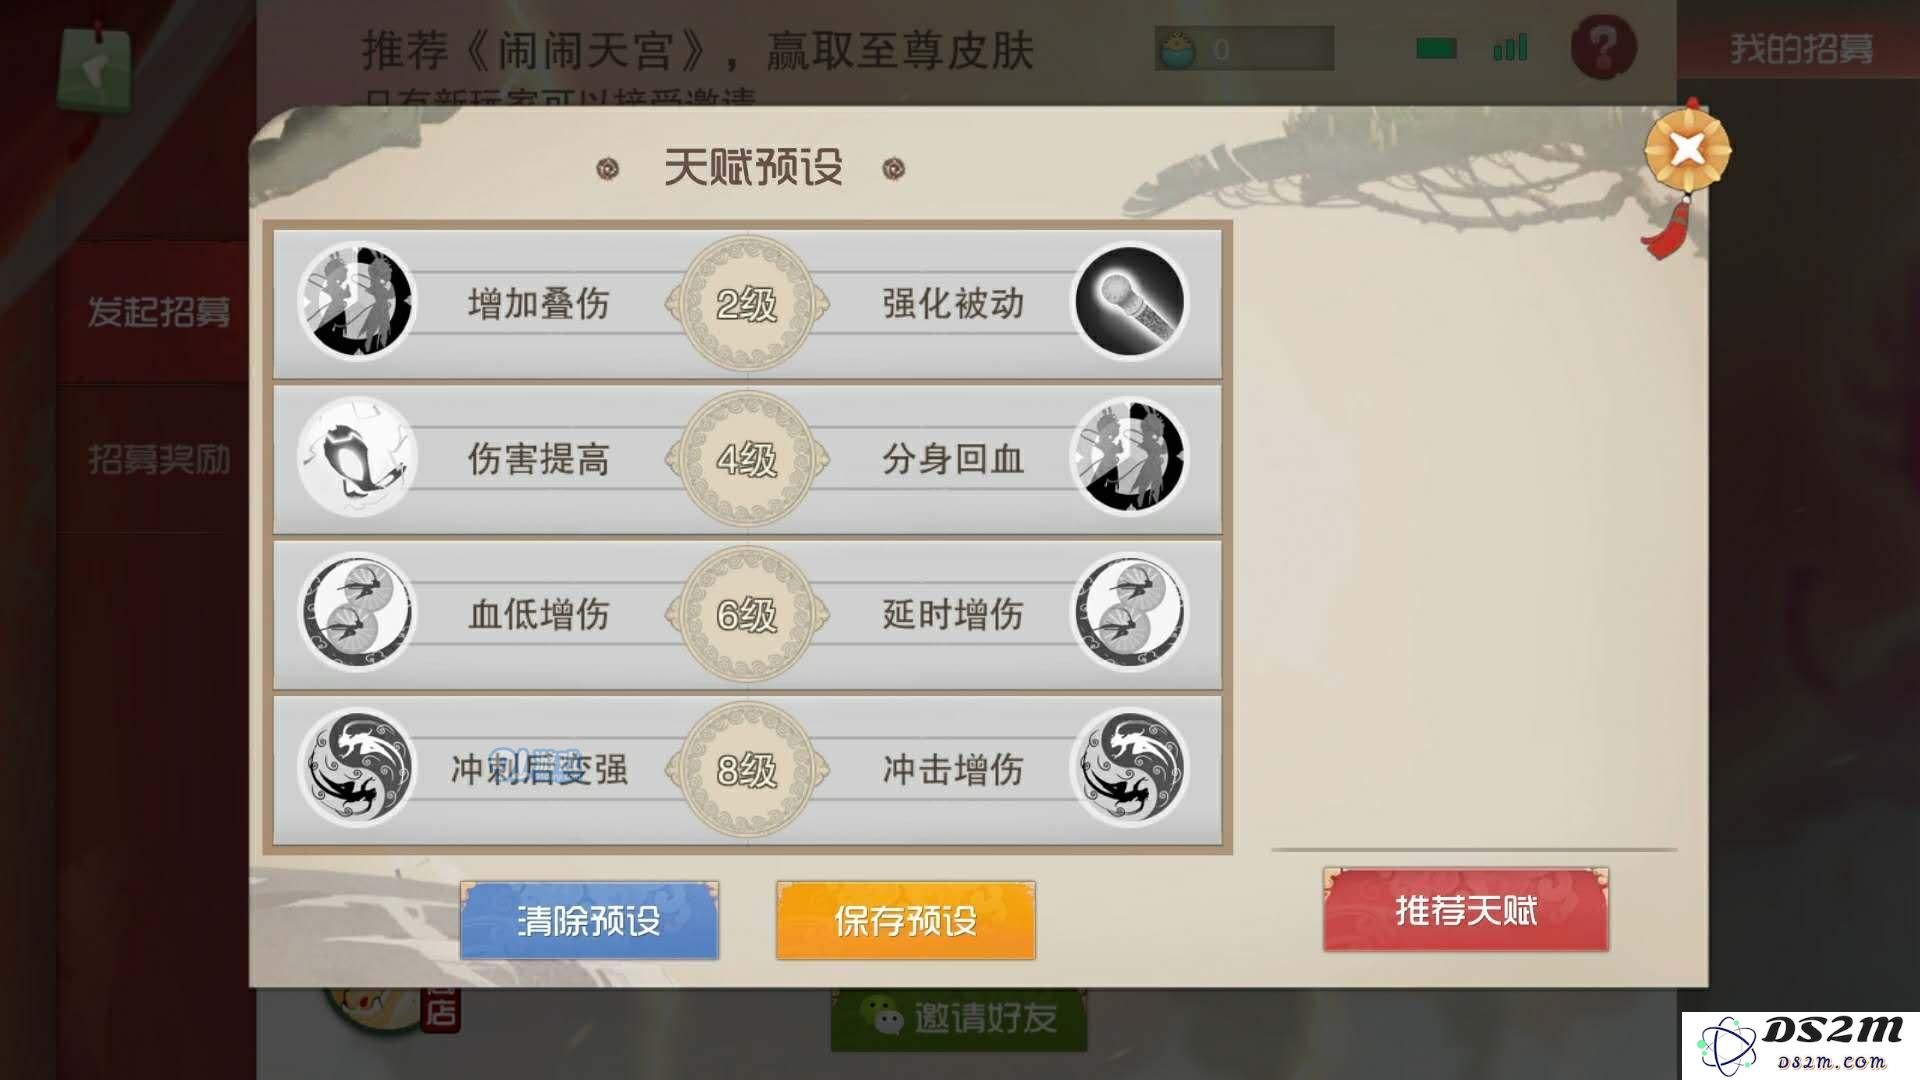Close the 天赋预设 dialog
Viewport: 1920px width, 1080px height.
[x=1688, y=150]
